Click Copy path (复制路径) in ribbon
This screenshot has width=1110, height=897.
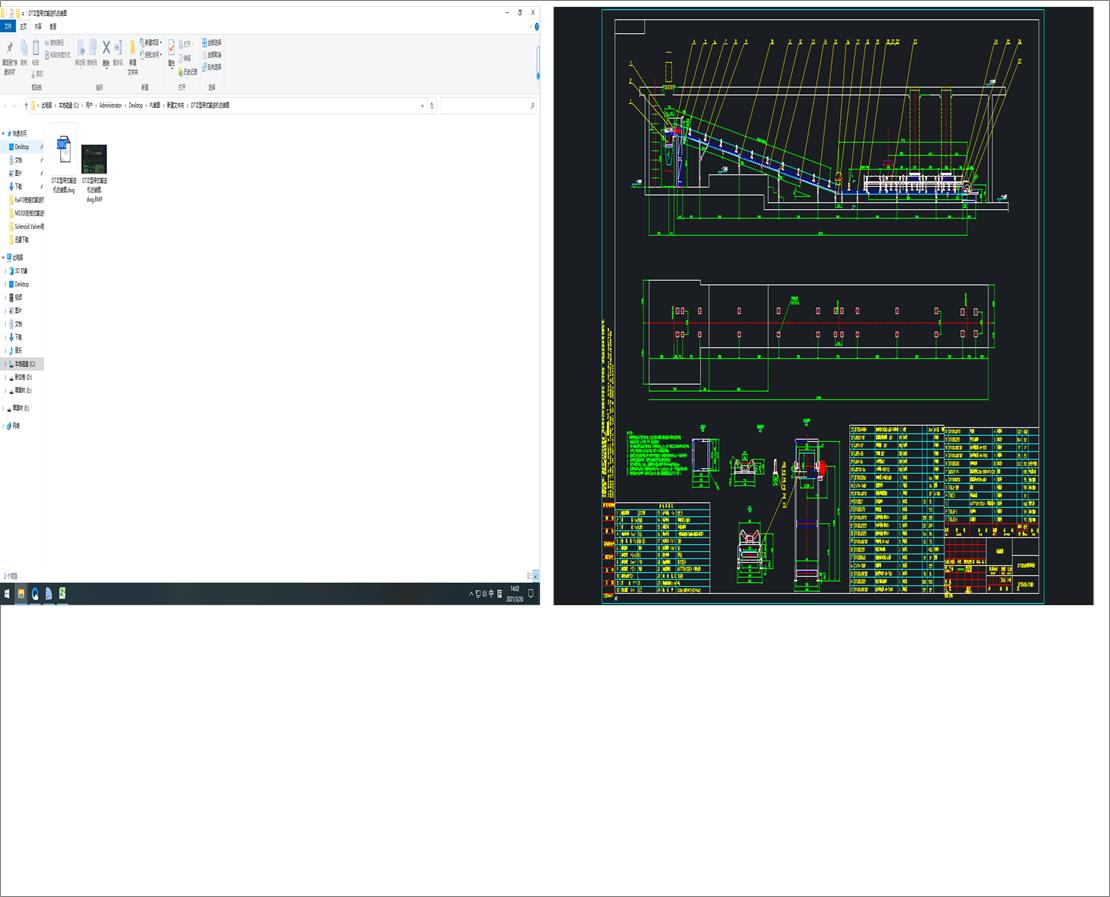point(56,42)
